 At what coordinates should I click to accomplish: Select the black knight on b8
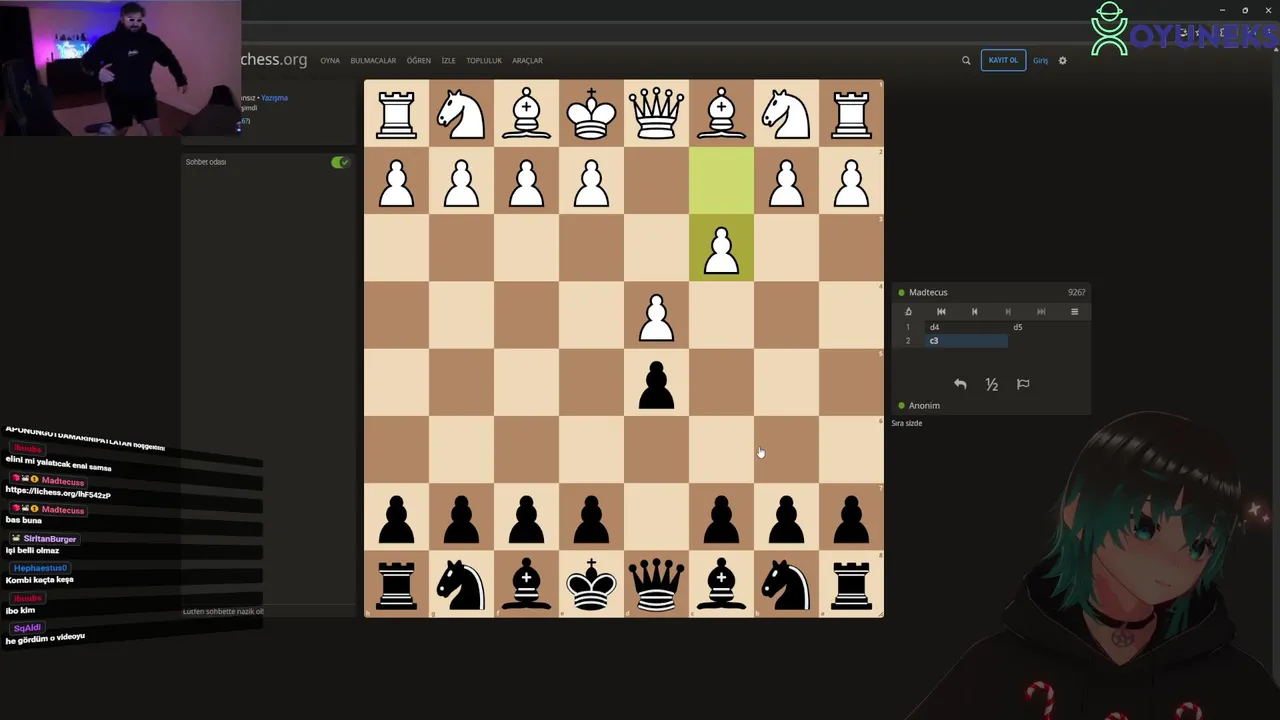[x=786, y=582]
